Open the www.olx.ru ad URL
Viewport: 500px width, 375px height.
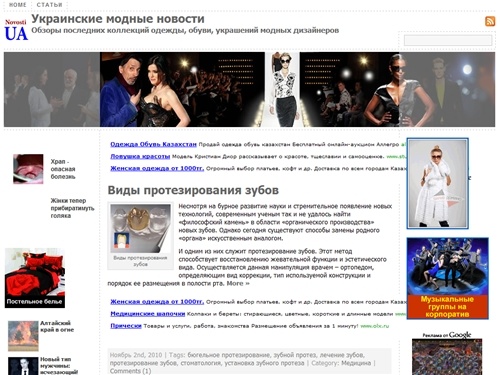pyautogui.click(x=374, y=326)
